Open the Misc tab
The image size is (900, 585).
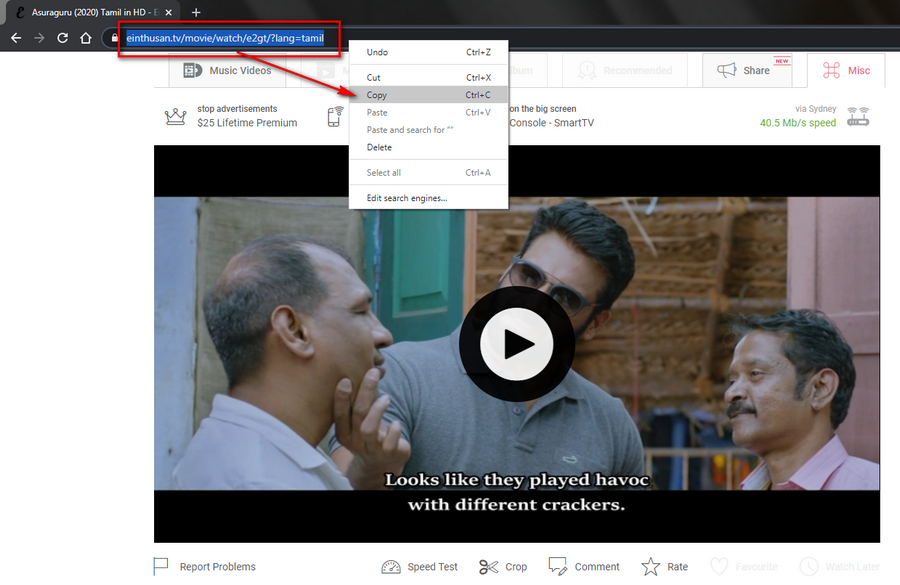846,71
